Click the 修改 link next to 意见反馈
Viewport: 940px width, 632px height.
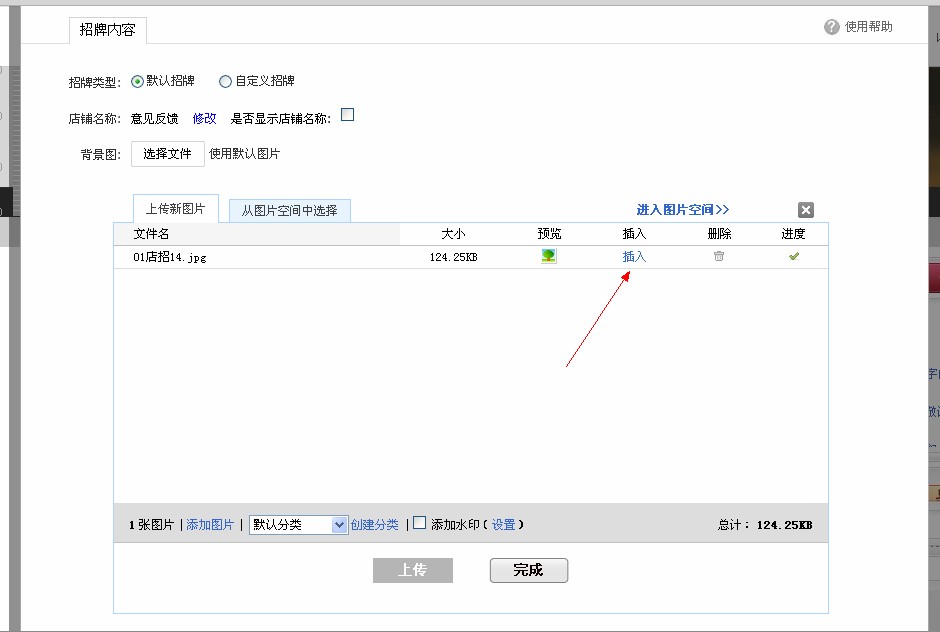click(x=204, y=117)
